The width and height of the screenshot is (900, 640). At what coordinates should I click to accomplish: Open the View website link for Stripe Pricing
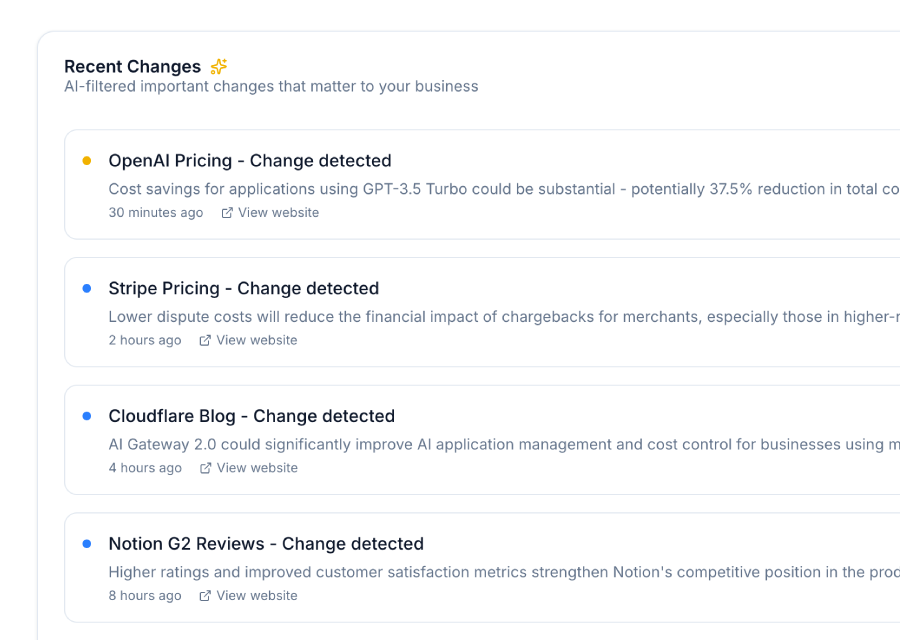pyautogui.click(x=257, y=340)
